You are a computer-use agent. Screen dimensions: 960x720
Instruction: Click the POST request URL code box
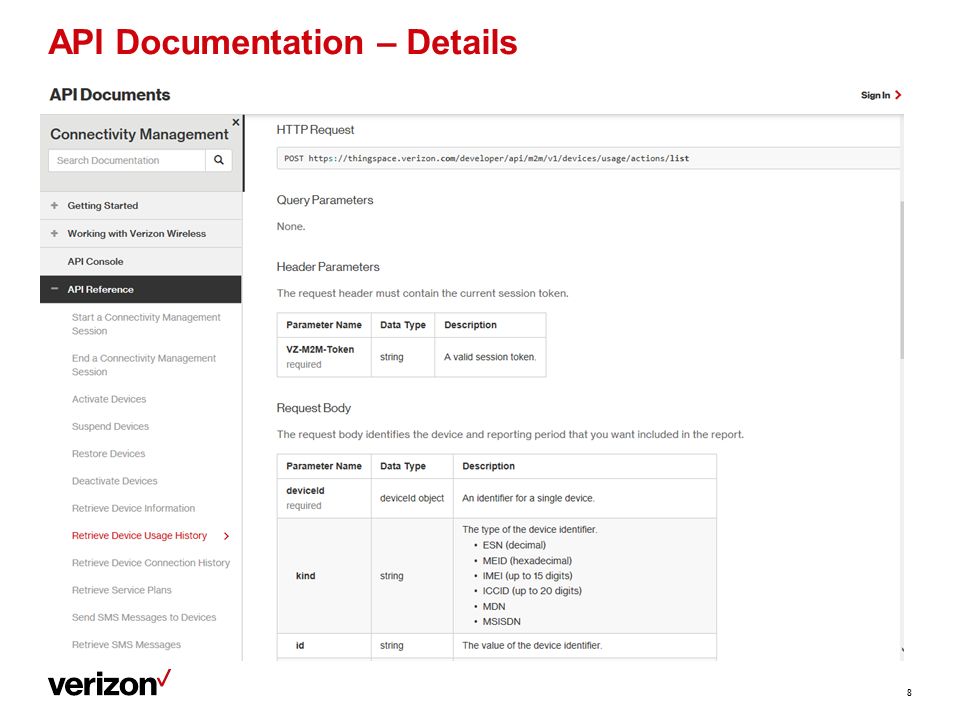coord(588,158)
